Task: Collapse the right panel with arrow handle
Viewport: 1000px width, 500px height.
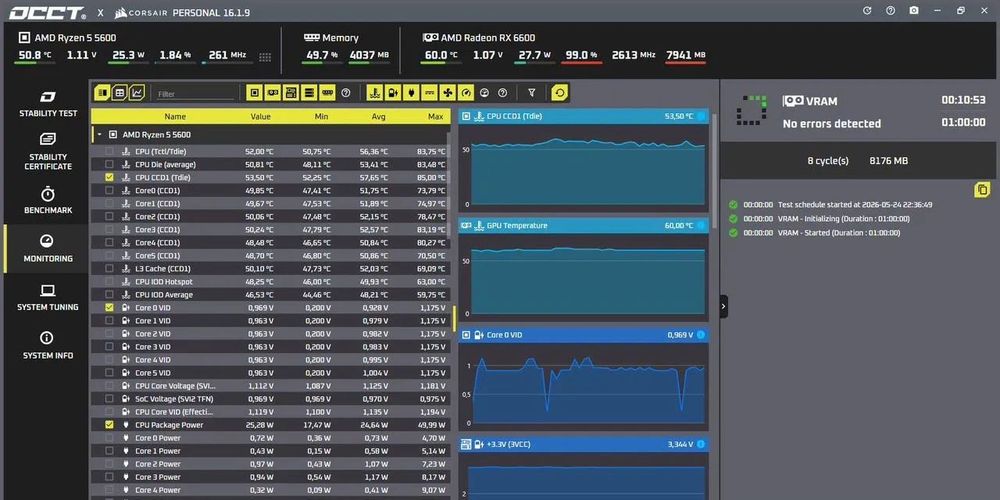Action: (723, 306)
